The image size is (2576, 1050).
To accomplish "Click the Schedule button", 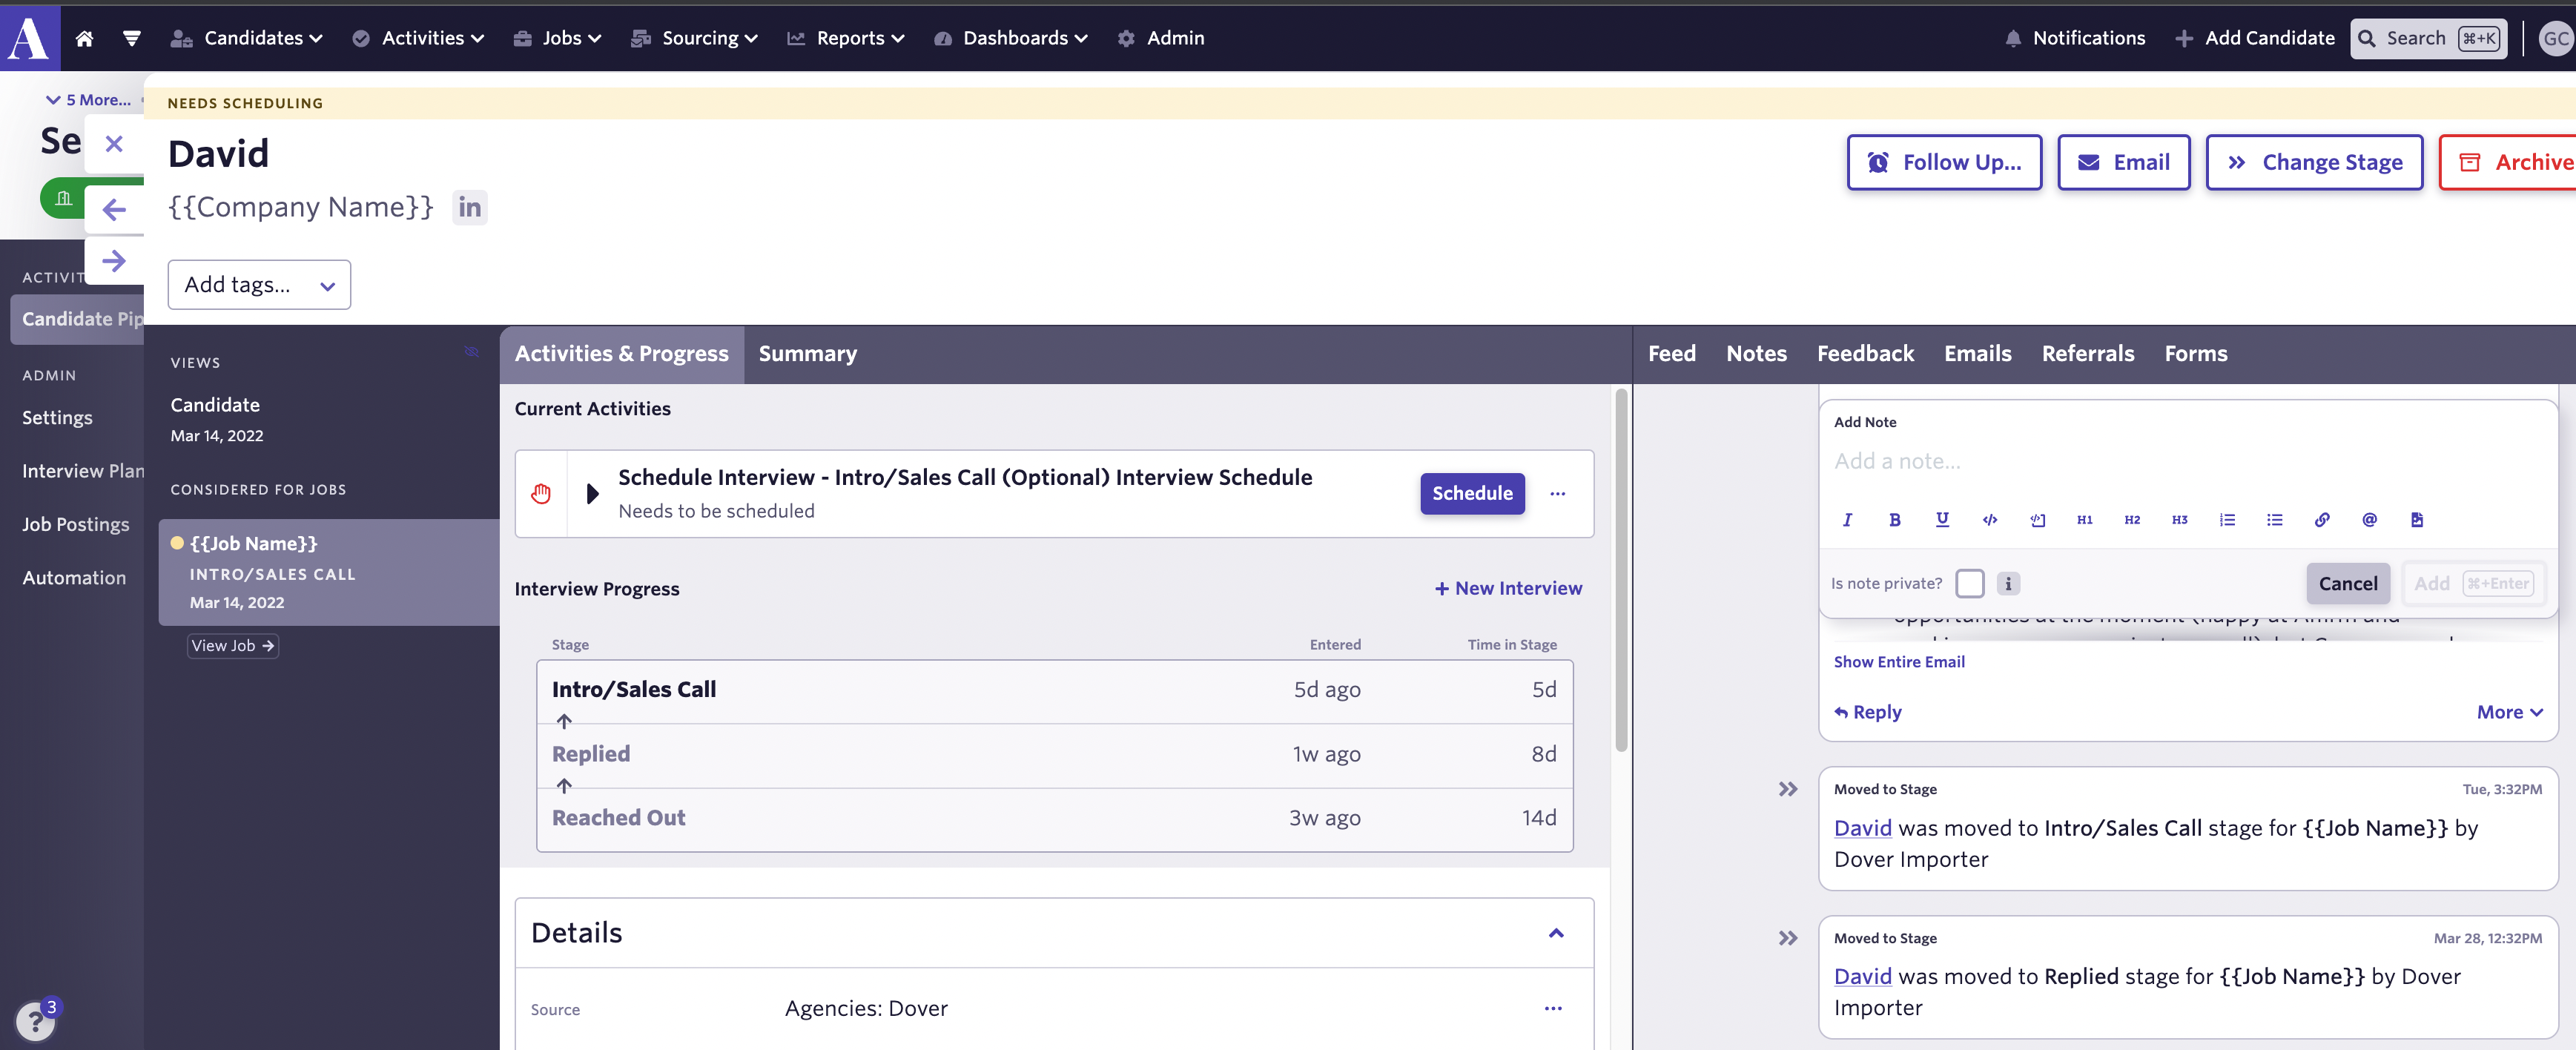I will coord(1471,493).
